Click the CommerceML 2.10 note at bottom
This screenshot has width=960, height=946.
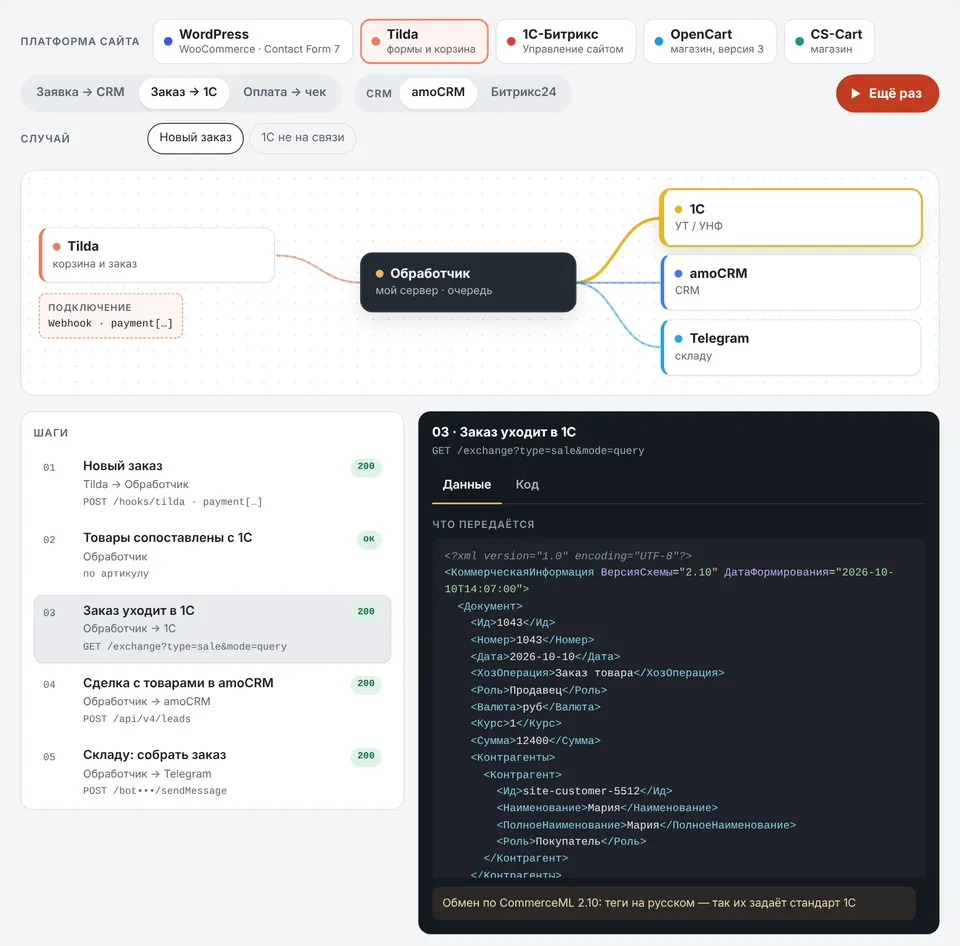click(x=673, y=903)
